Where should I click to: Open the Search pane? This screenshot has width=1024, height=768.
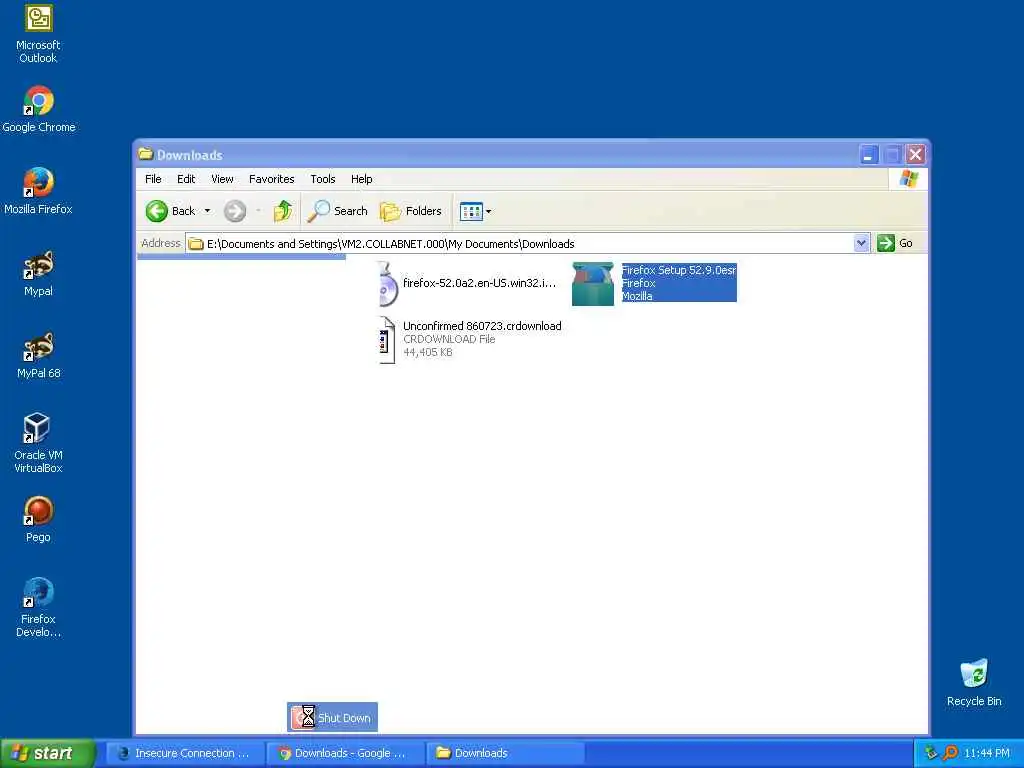[338, 211]
